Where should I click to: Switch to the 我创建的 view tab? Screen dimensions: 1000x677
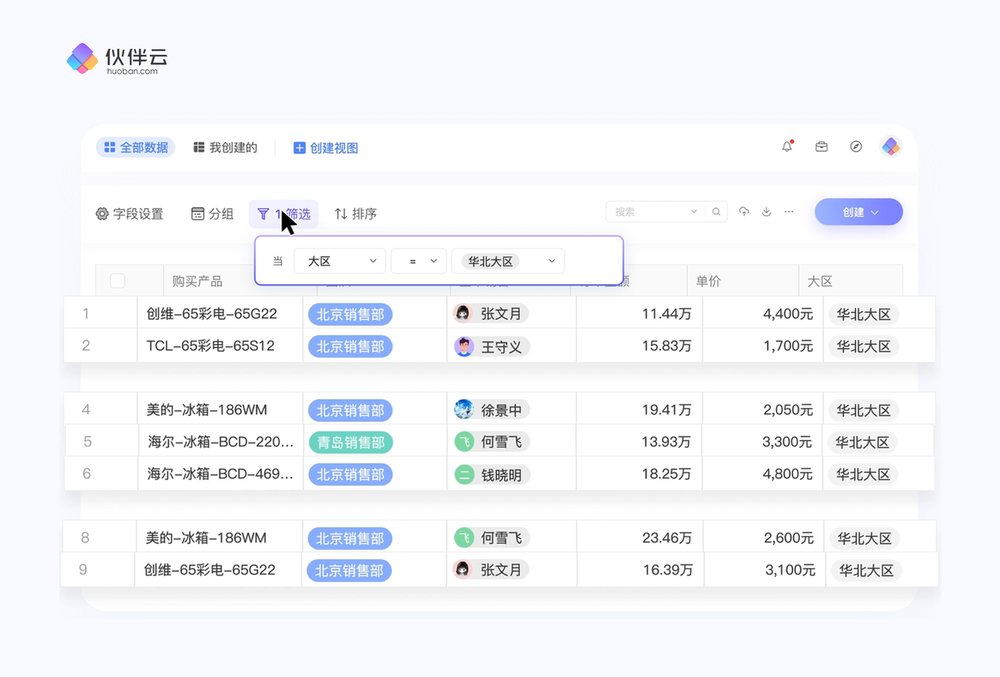click(x=225, y=148)
